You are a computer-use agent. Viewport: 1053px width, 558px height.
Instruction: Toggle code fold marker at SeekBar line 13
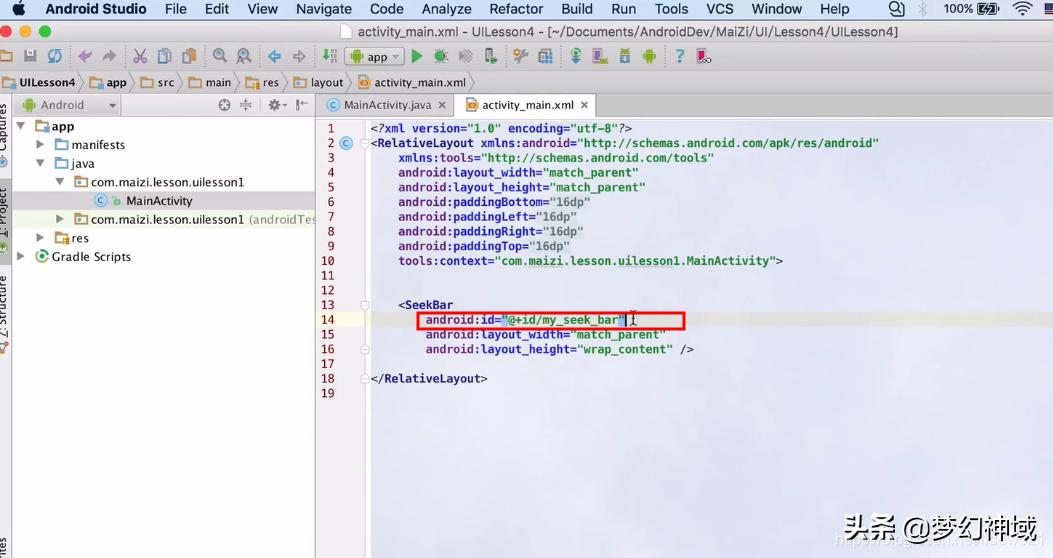pyautogui.click(x=365, y=305)
